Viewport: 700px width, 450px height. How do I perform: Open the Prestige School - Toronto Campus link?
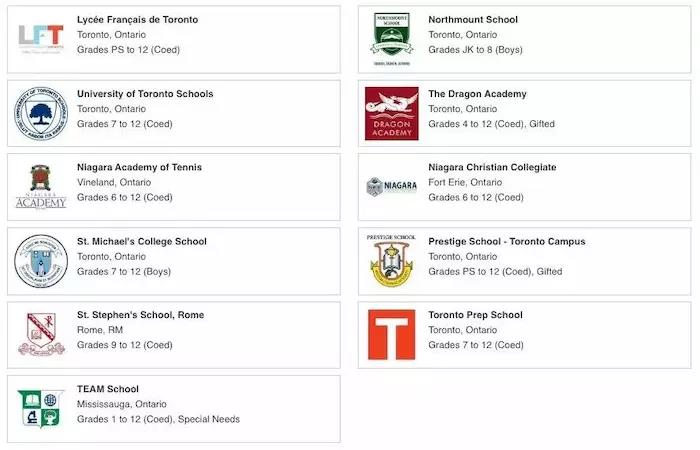(x=507, y=242)
